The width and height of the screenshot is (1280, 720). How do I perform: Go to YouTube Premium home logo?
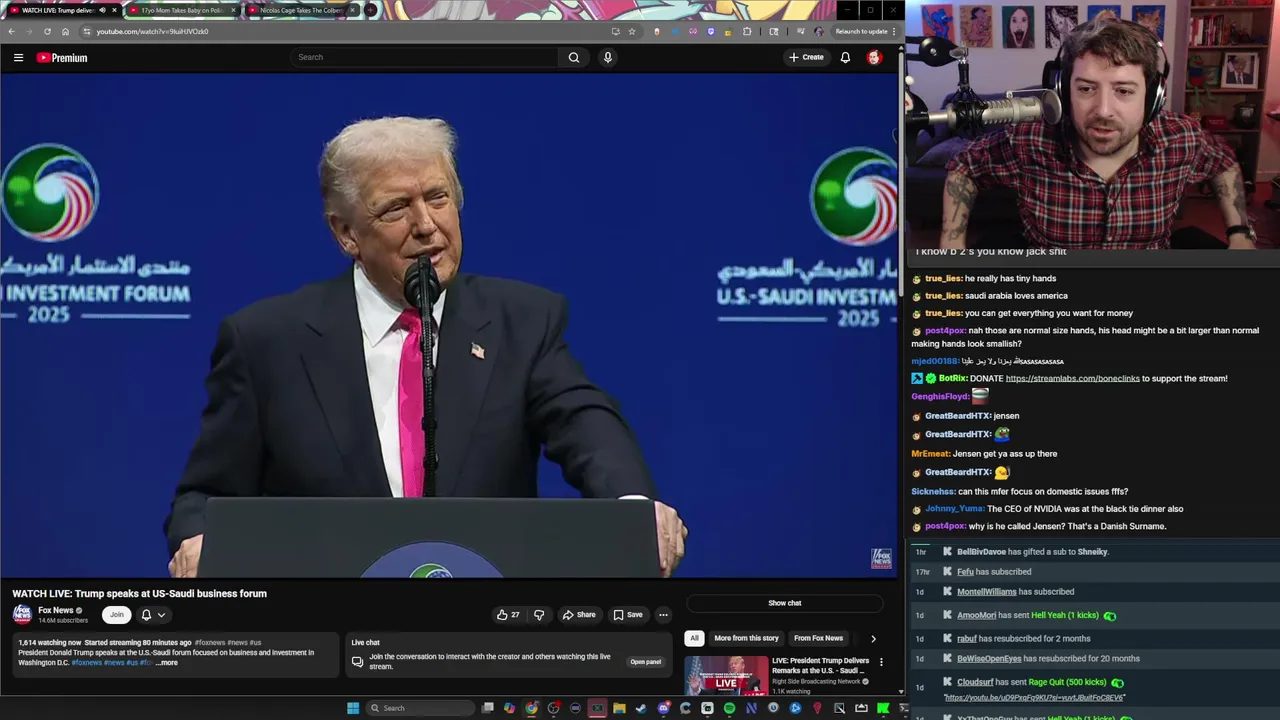click(x=62, y=58)
